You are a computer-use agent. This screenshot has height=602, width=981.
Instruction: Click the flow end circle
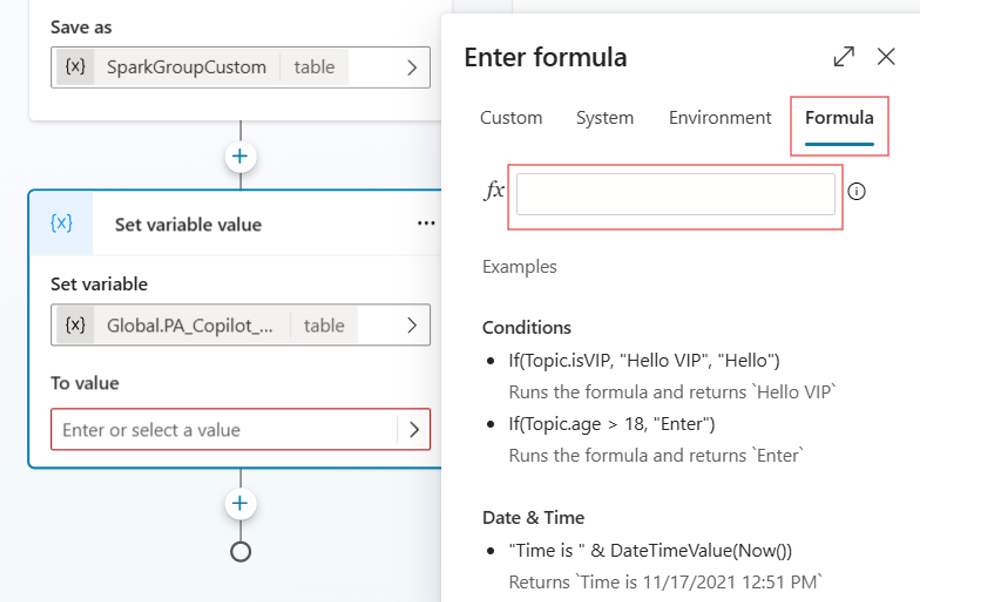pyautogui.click(x=240, y=551)
